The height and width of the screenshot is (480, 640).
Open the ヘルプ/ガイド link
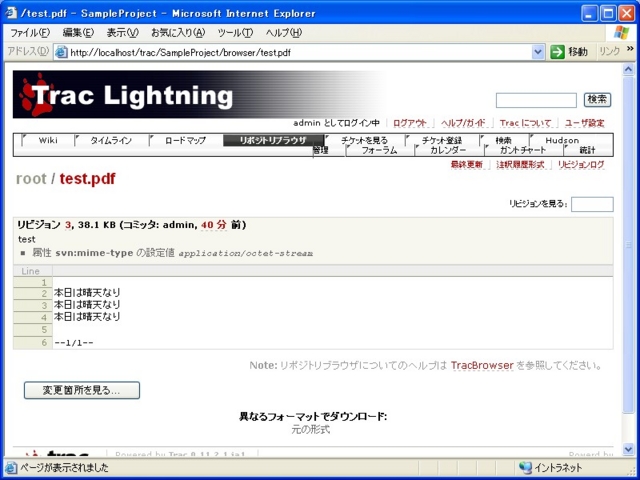click(x=463, y=123)
